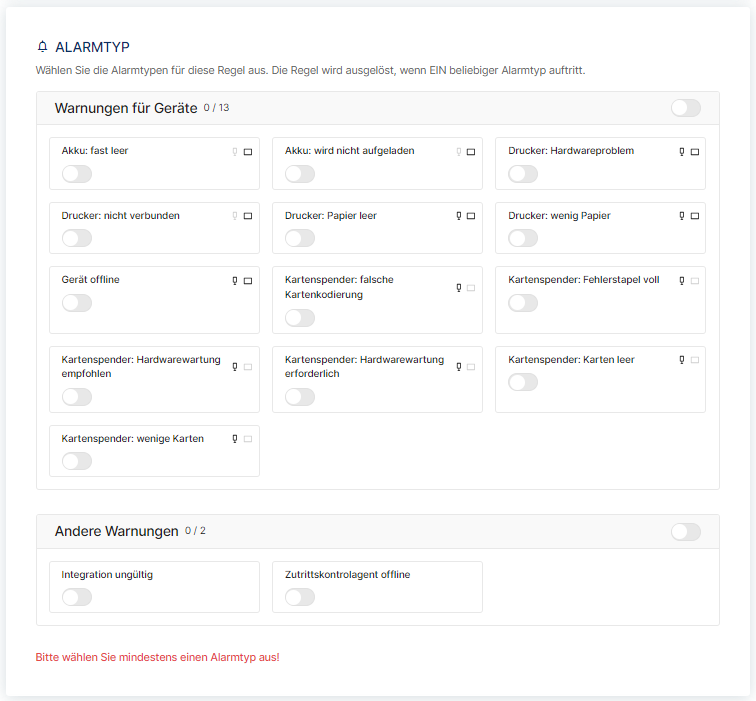The image size is (756, 701).
Task: Click the 'Wählen Sie die Alarmtypen' description text
Action: 310,70
